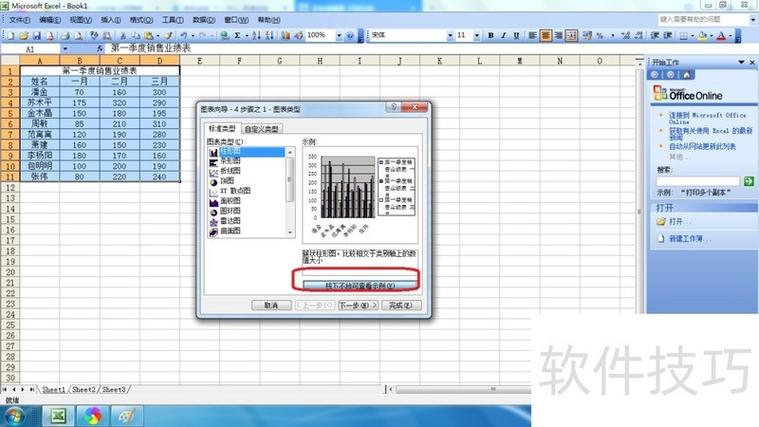Open fill color dropdown arrow

pyautogui.click(x=712, y=36)
